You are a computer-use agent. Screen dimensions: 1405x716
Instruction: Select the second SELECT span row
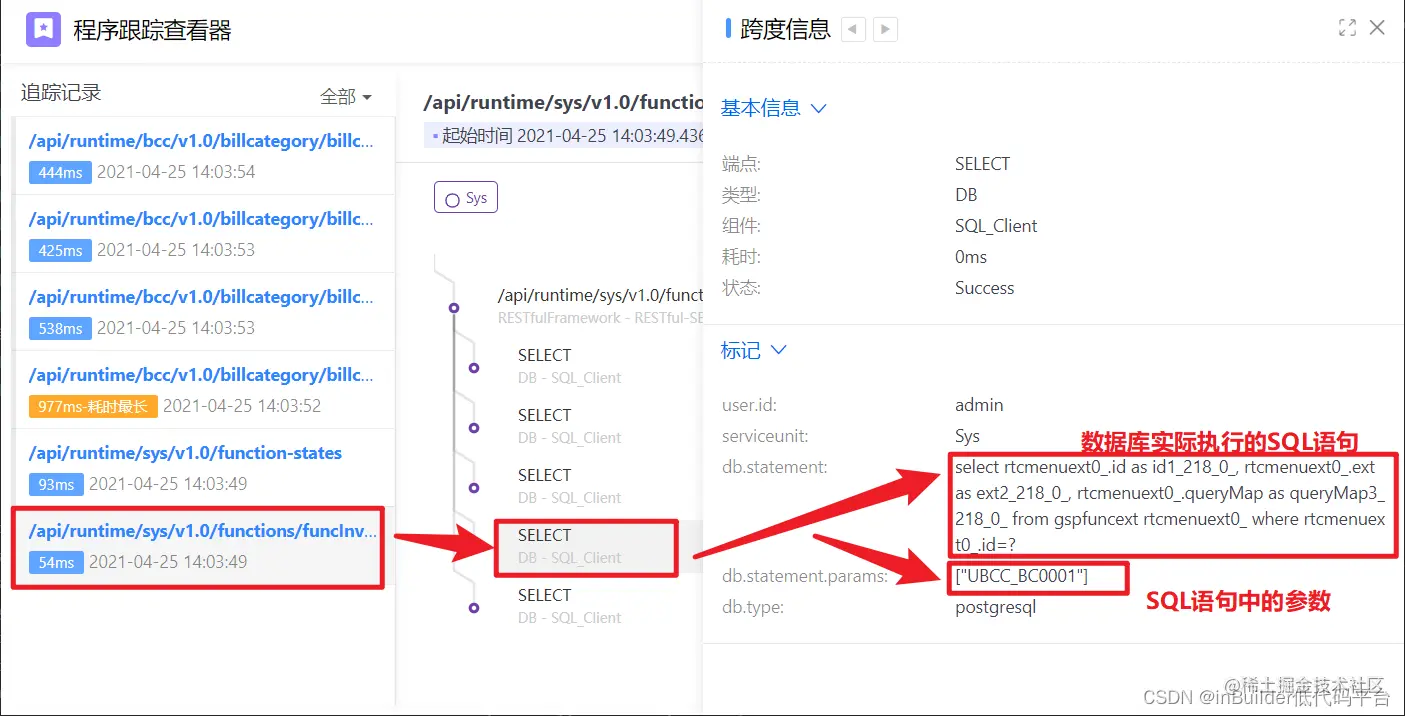coord(570,426)
